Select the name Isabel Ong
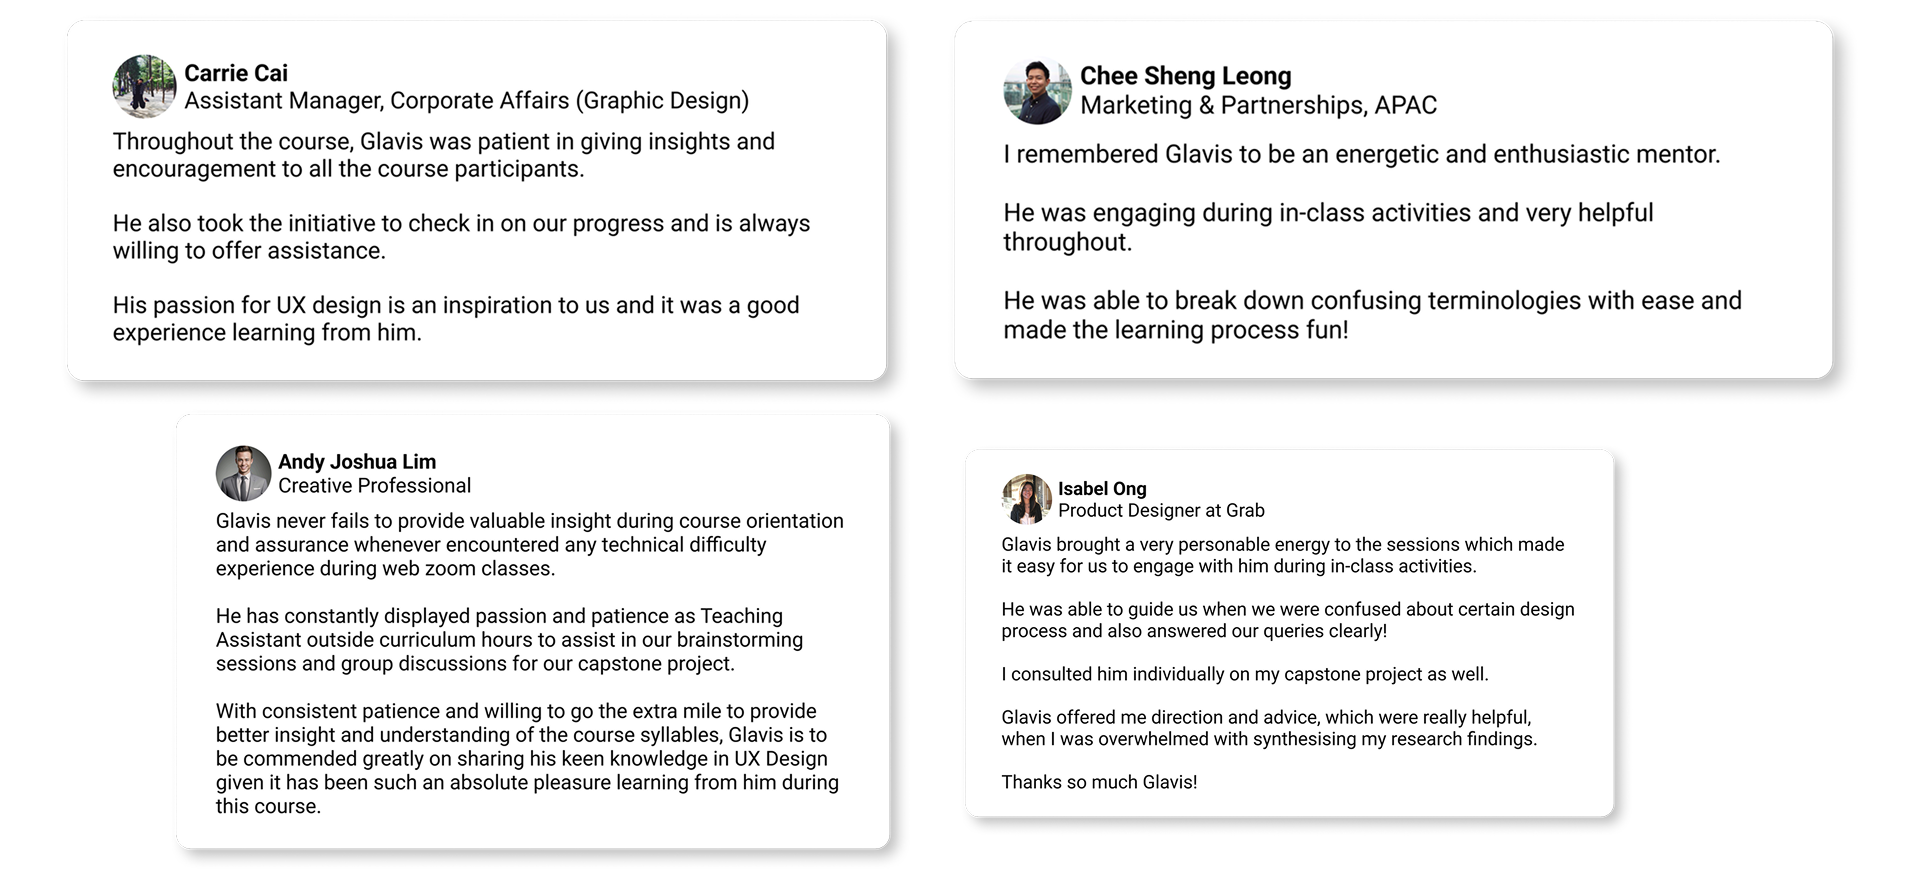 (x=1102, y=488)
